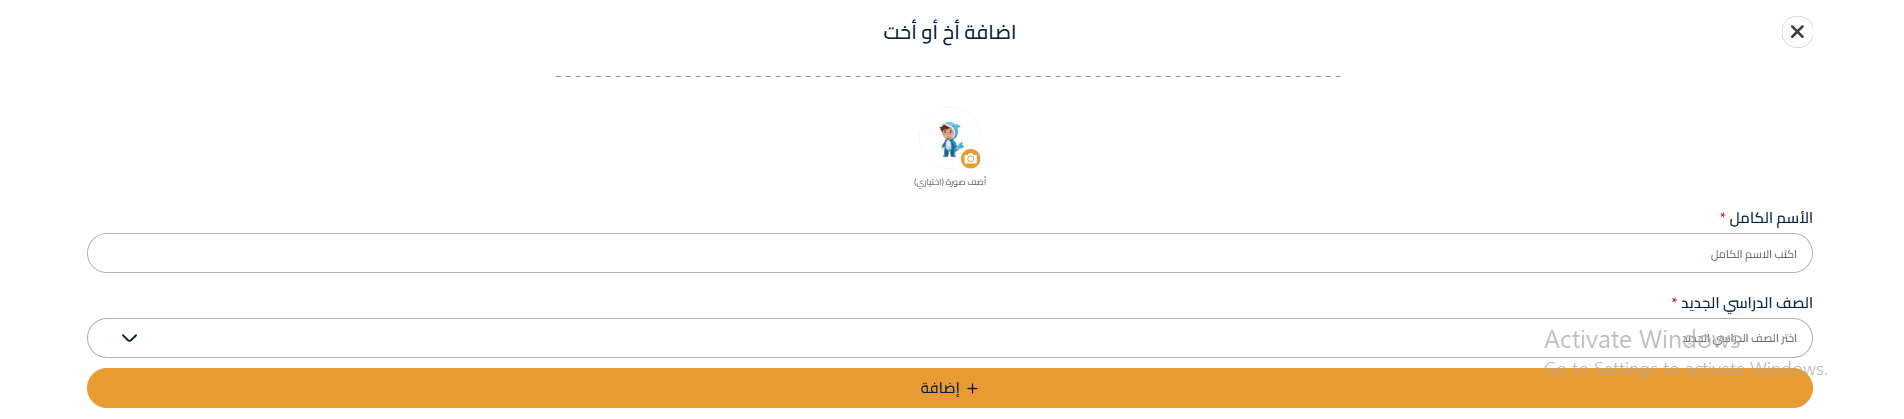Click the dashed divider under the title
Screen dimensions: 1904x419
tap(948, 76)
